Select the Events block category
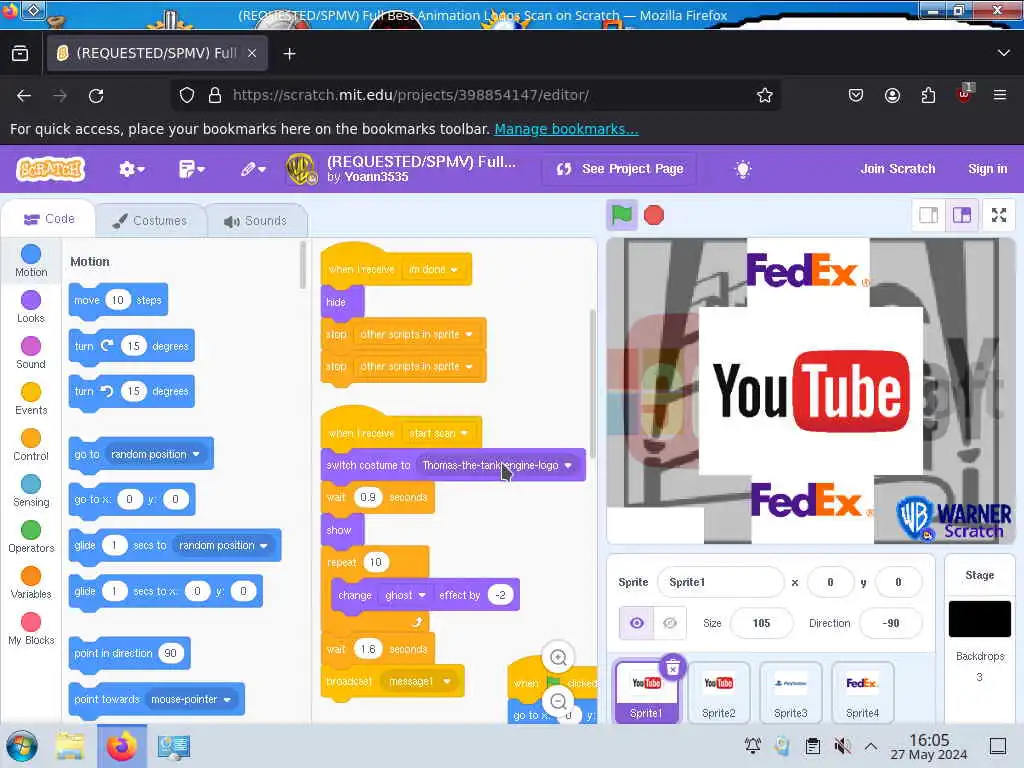 (31, 399)
